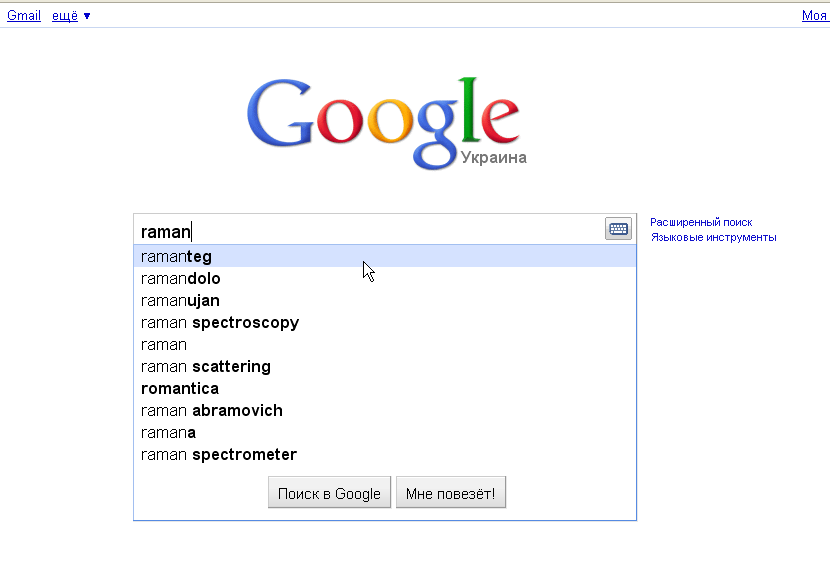Click the raman search input field
Viewport: 830px width, 566px height.
pos(370,231)
